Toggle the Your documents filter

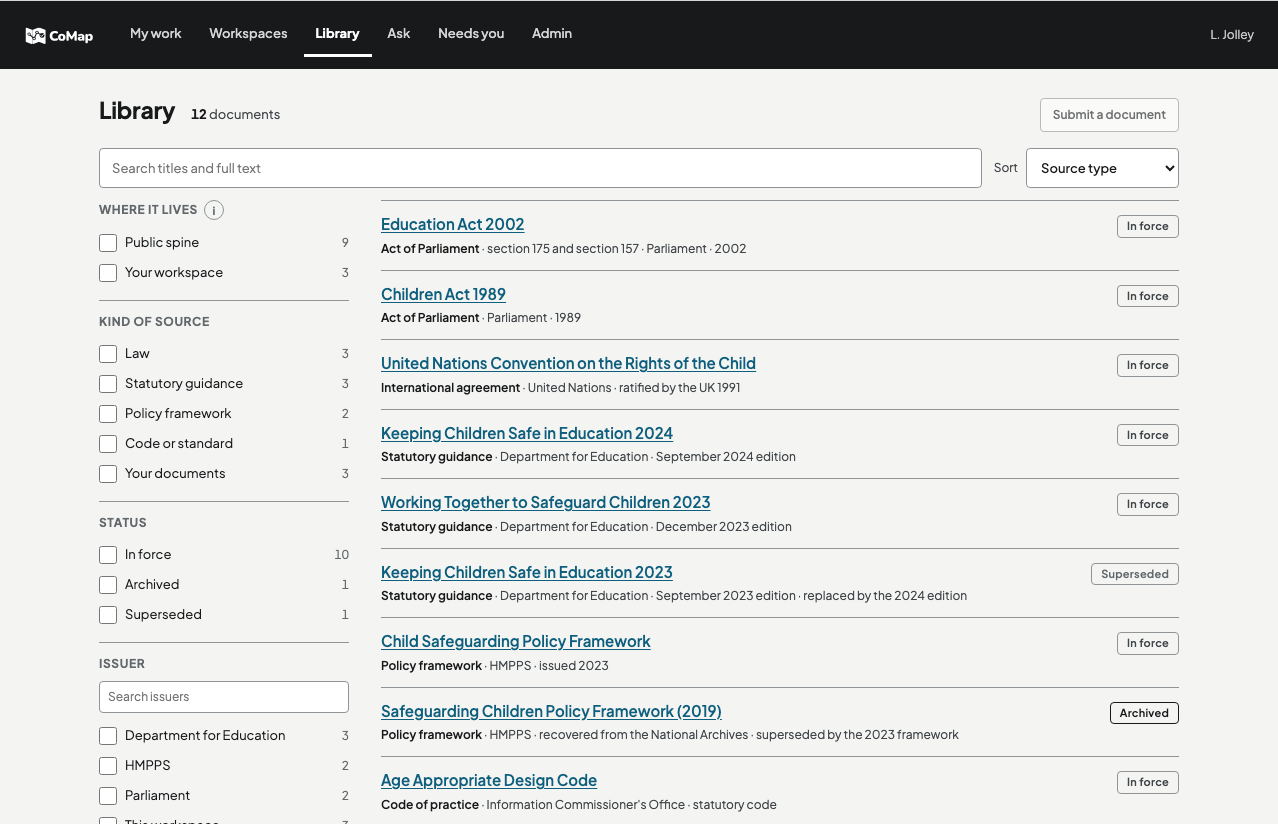[x=108, y=474]
